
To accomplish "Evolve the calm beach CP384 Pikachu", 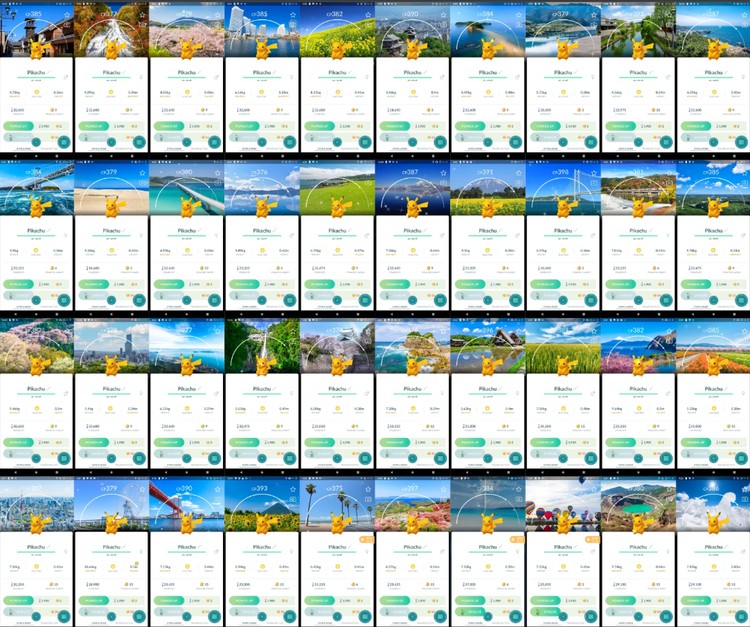I will (x=470, y=612).
